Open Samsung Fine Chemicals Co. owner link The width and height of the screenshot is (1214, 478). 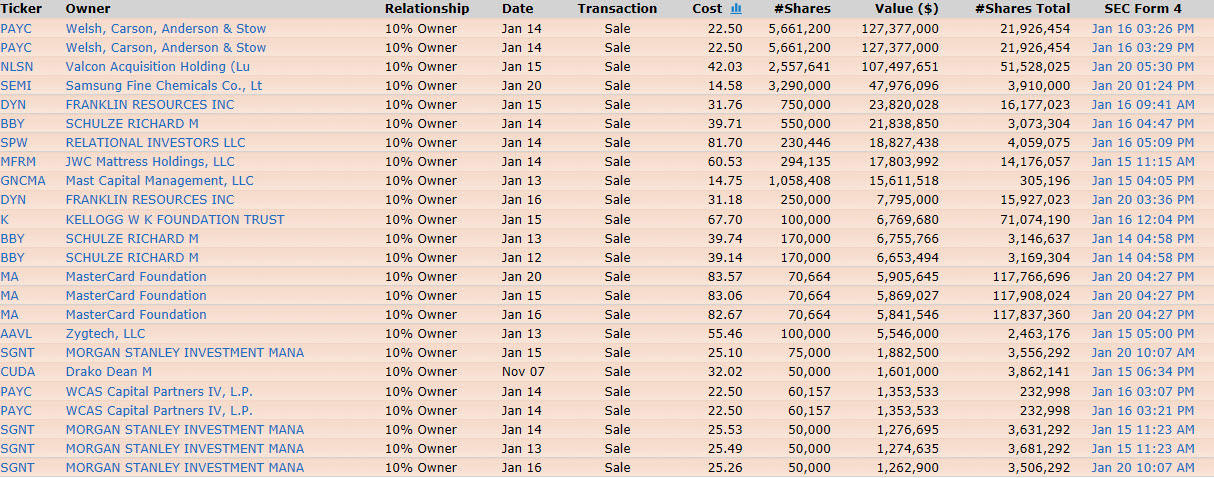coord(164,86)
